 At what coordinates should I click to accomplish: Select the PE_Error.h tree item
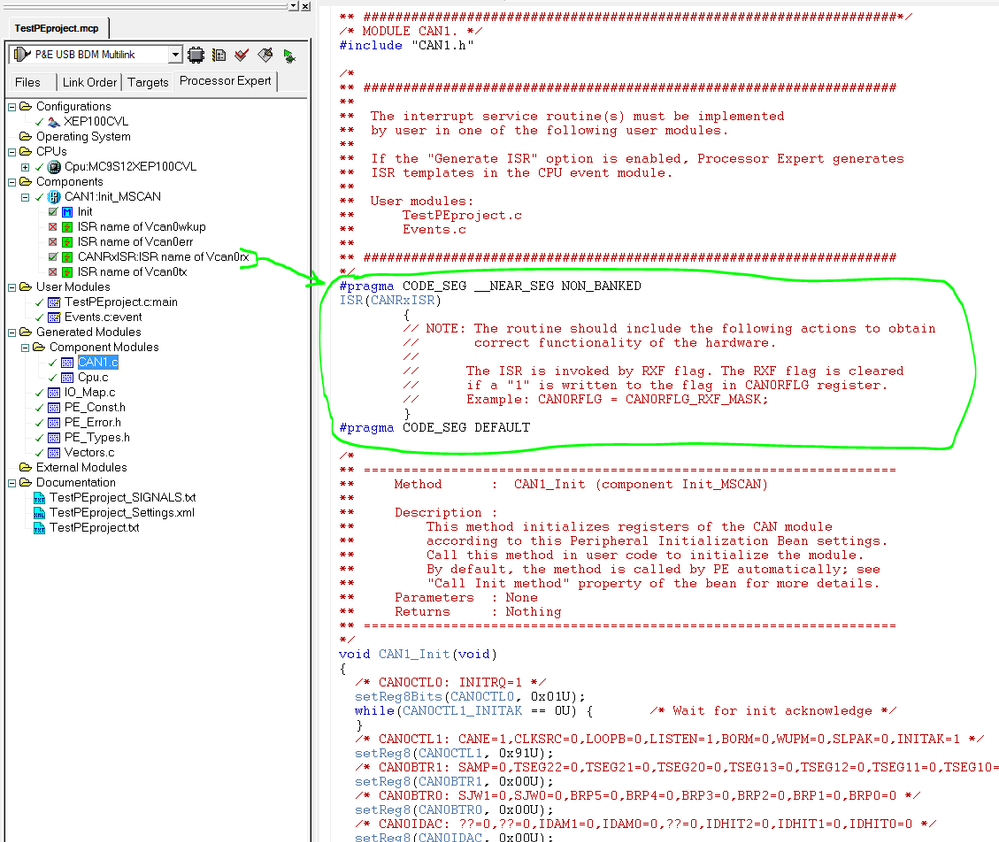pos(92,422)
